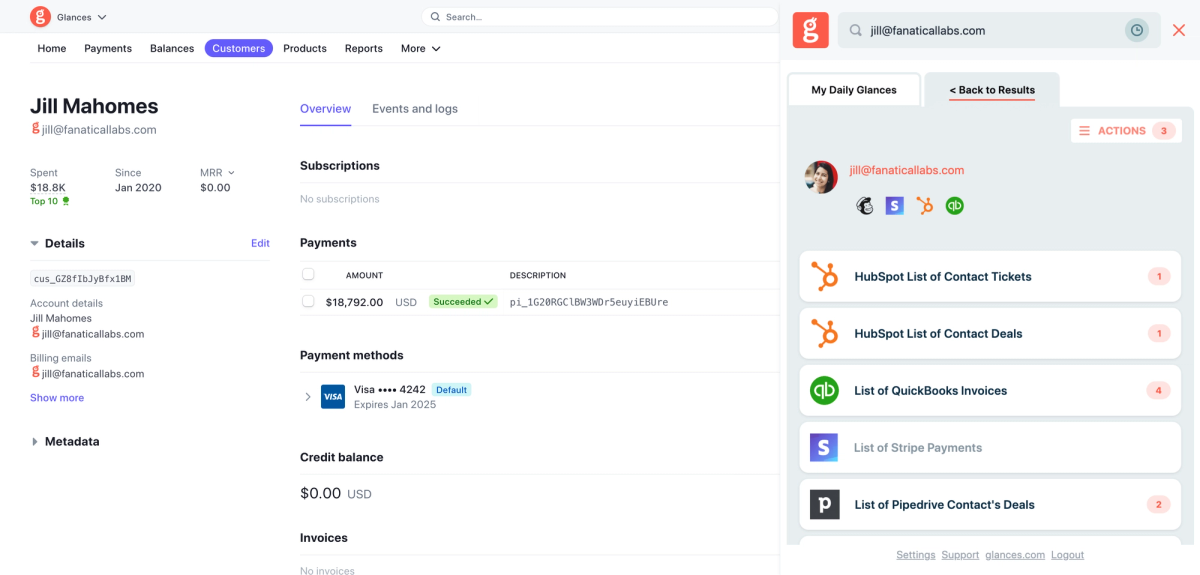The width and height of the screenshot is (1200, 575).
Task: Click the Glances panel search icon
Action: click(x=856, y=31)
